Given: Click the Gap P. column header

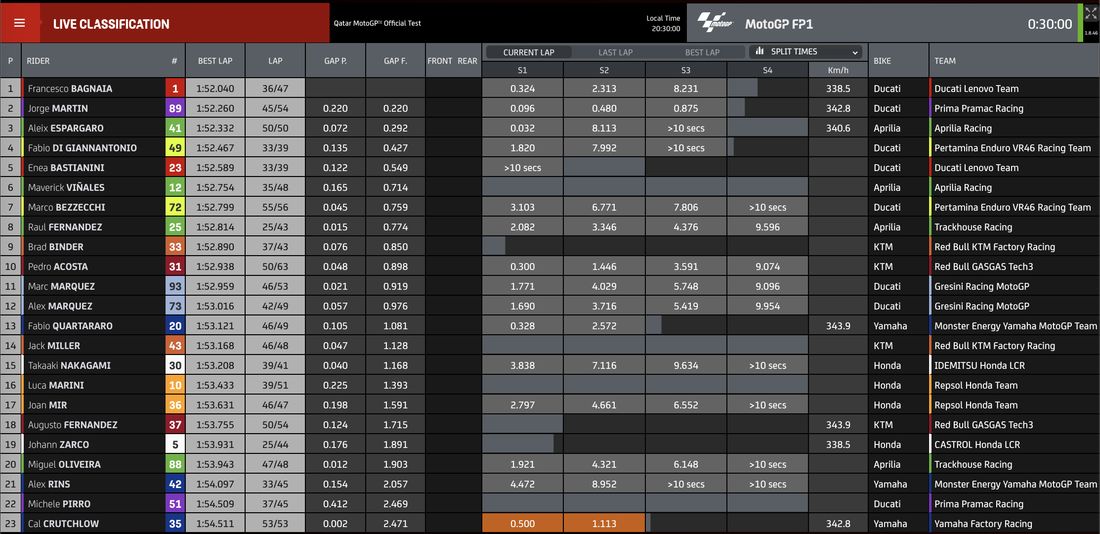Looking at the screenshot, I should (x=335, y=60).
